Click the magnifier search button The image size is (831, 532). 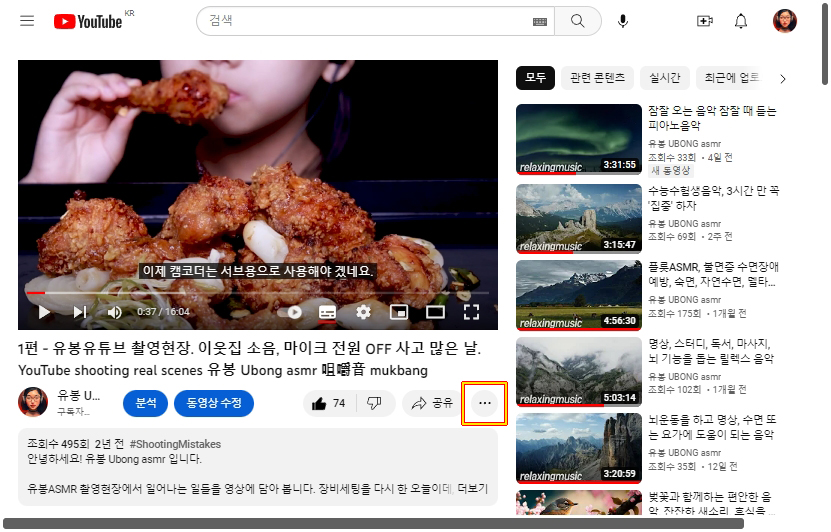[578, 21]
